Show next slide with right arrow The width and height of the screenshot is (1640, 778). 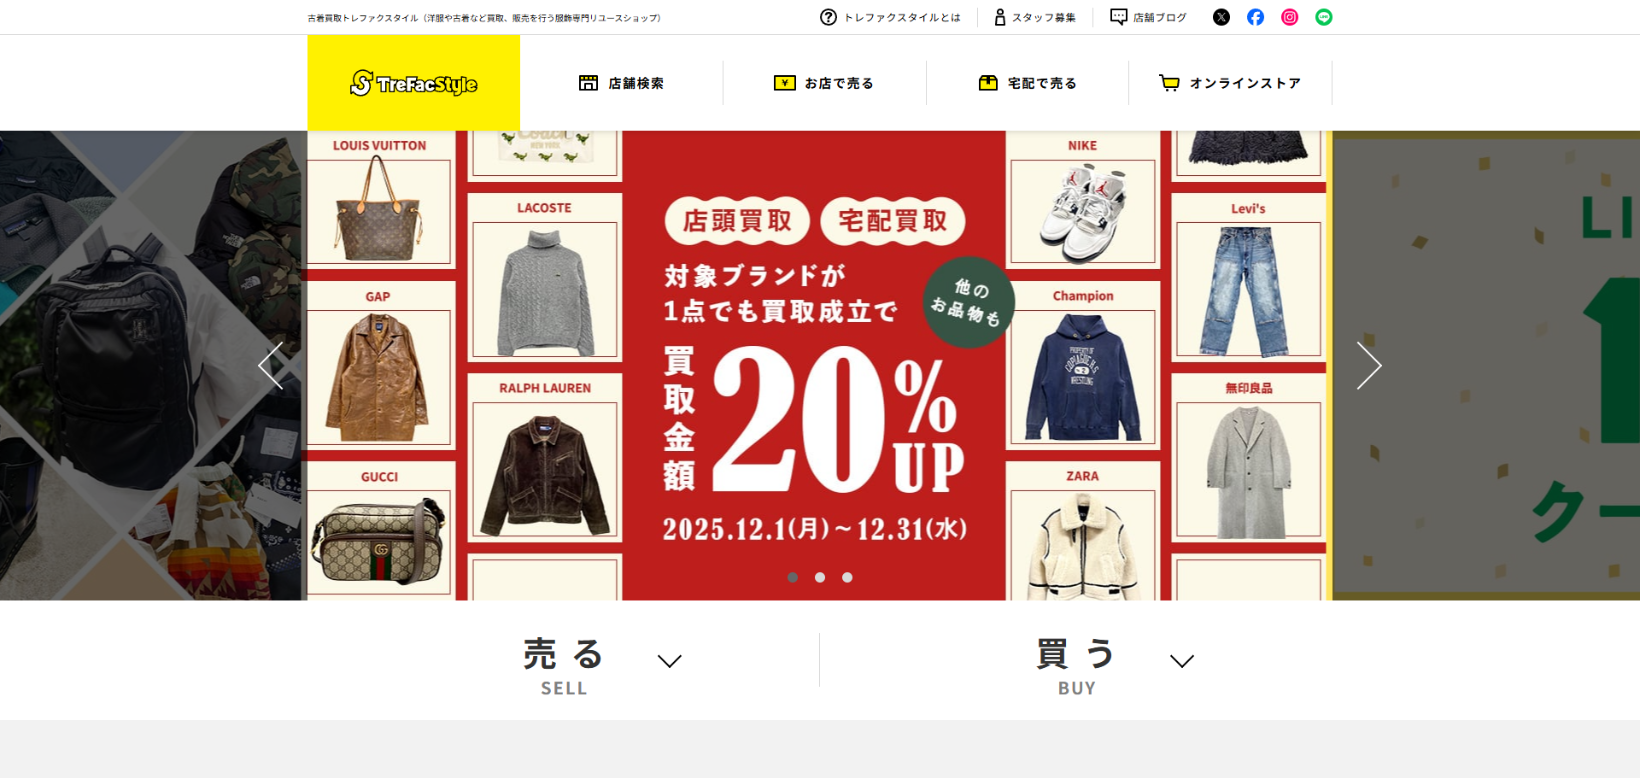pos(1369,366)
